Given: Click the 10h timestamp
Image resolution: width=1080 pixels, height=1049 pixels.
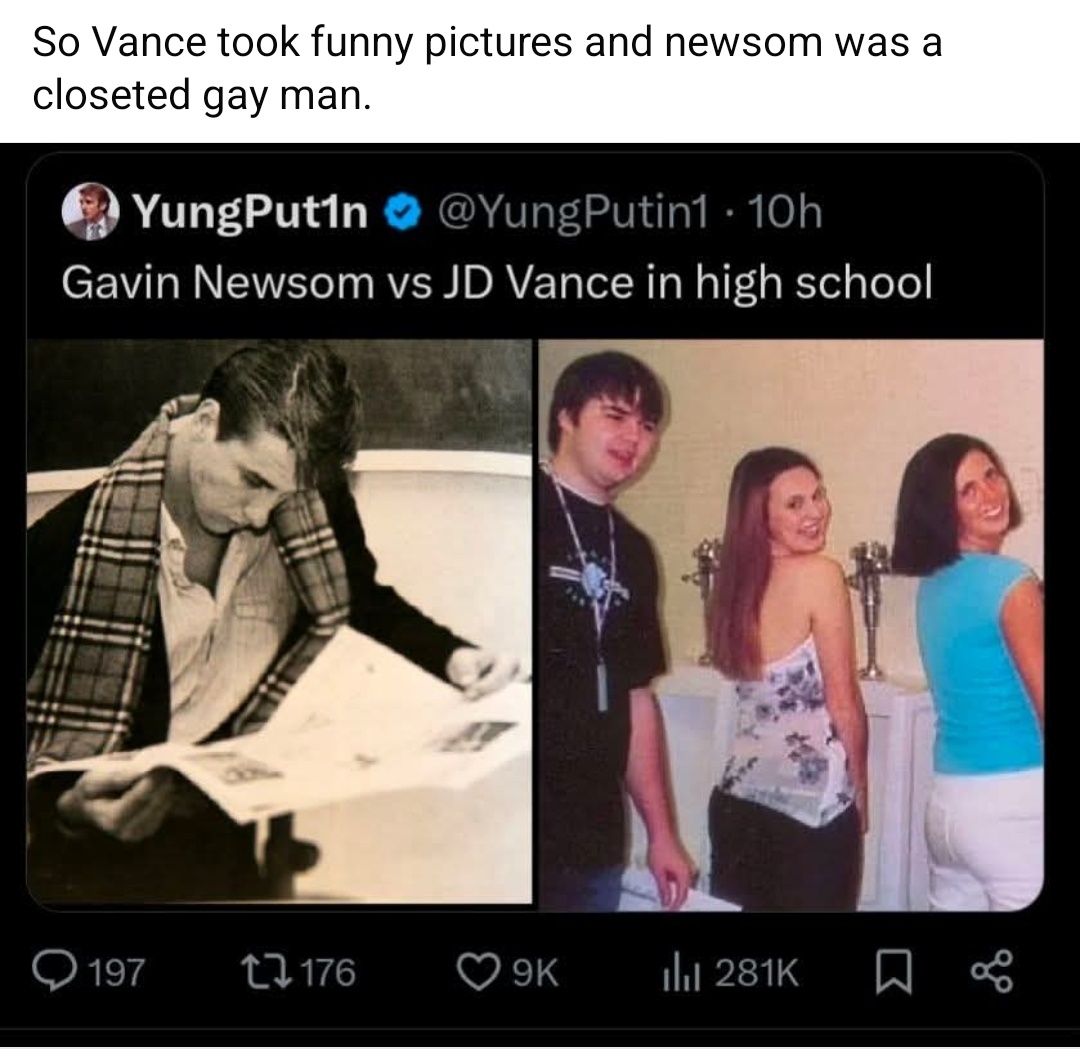Looking at the screenshot, I should point(785,212).
